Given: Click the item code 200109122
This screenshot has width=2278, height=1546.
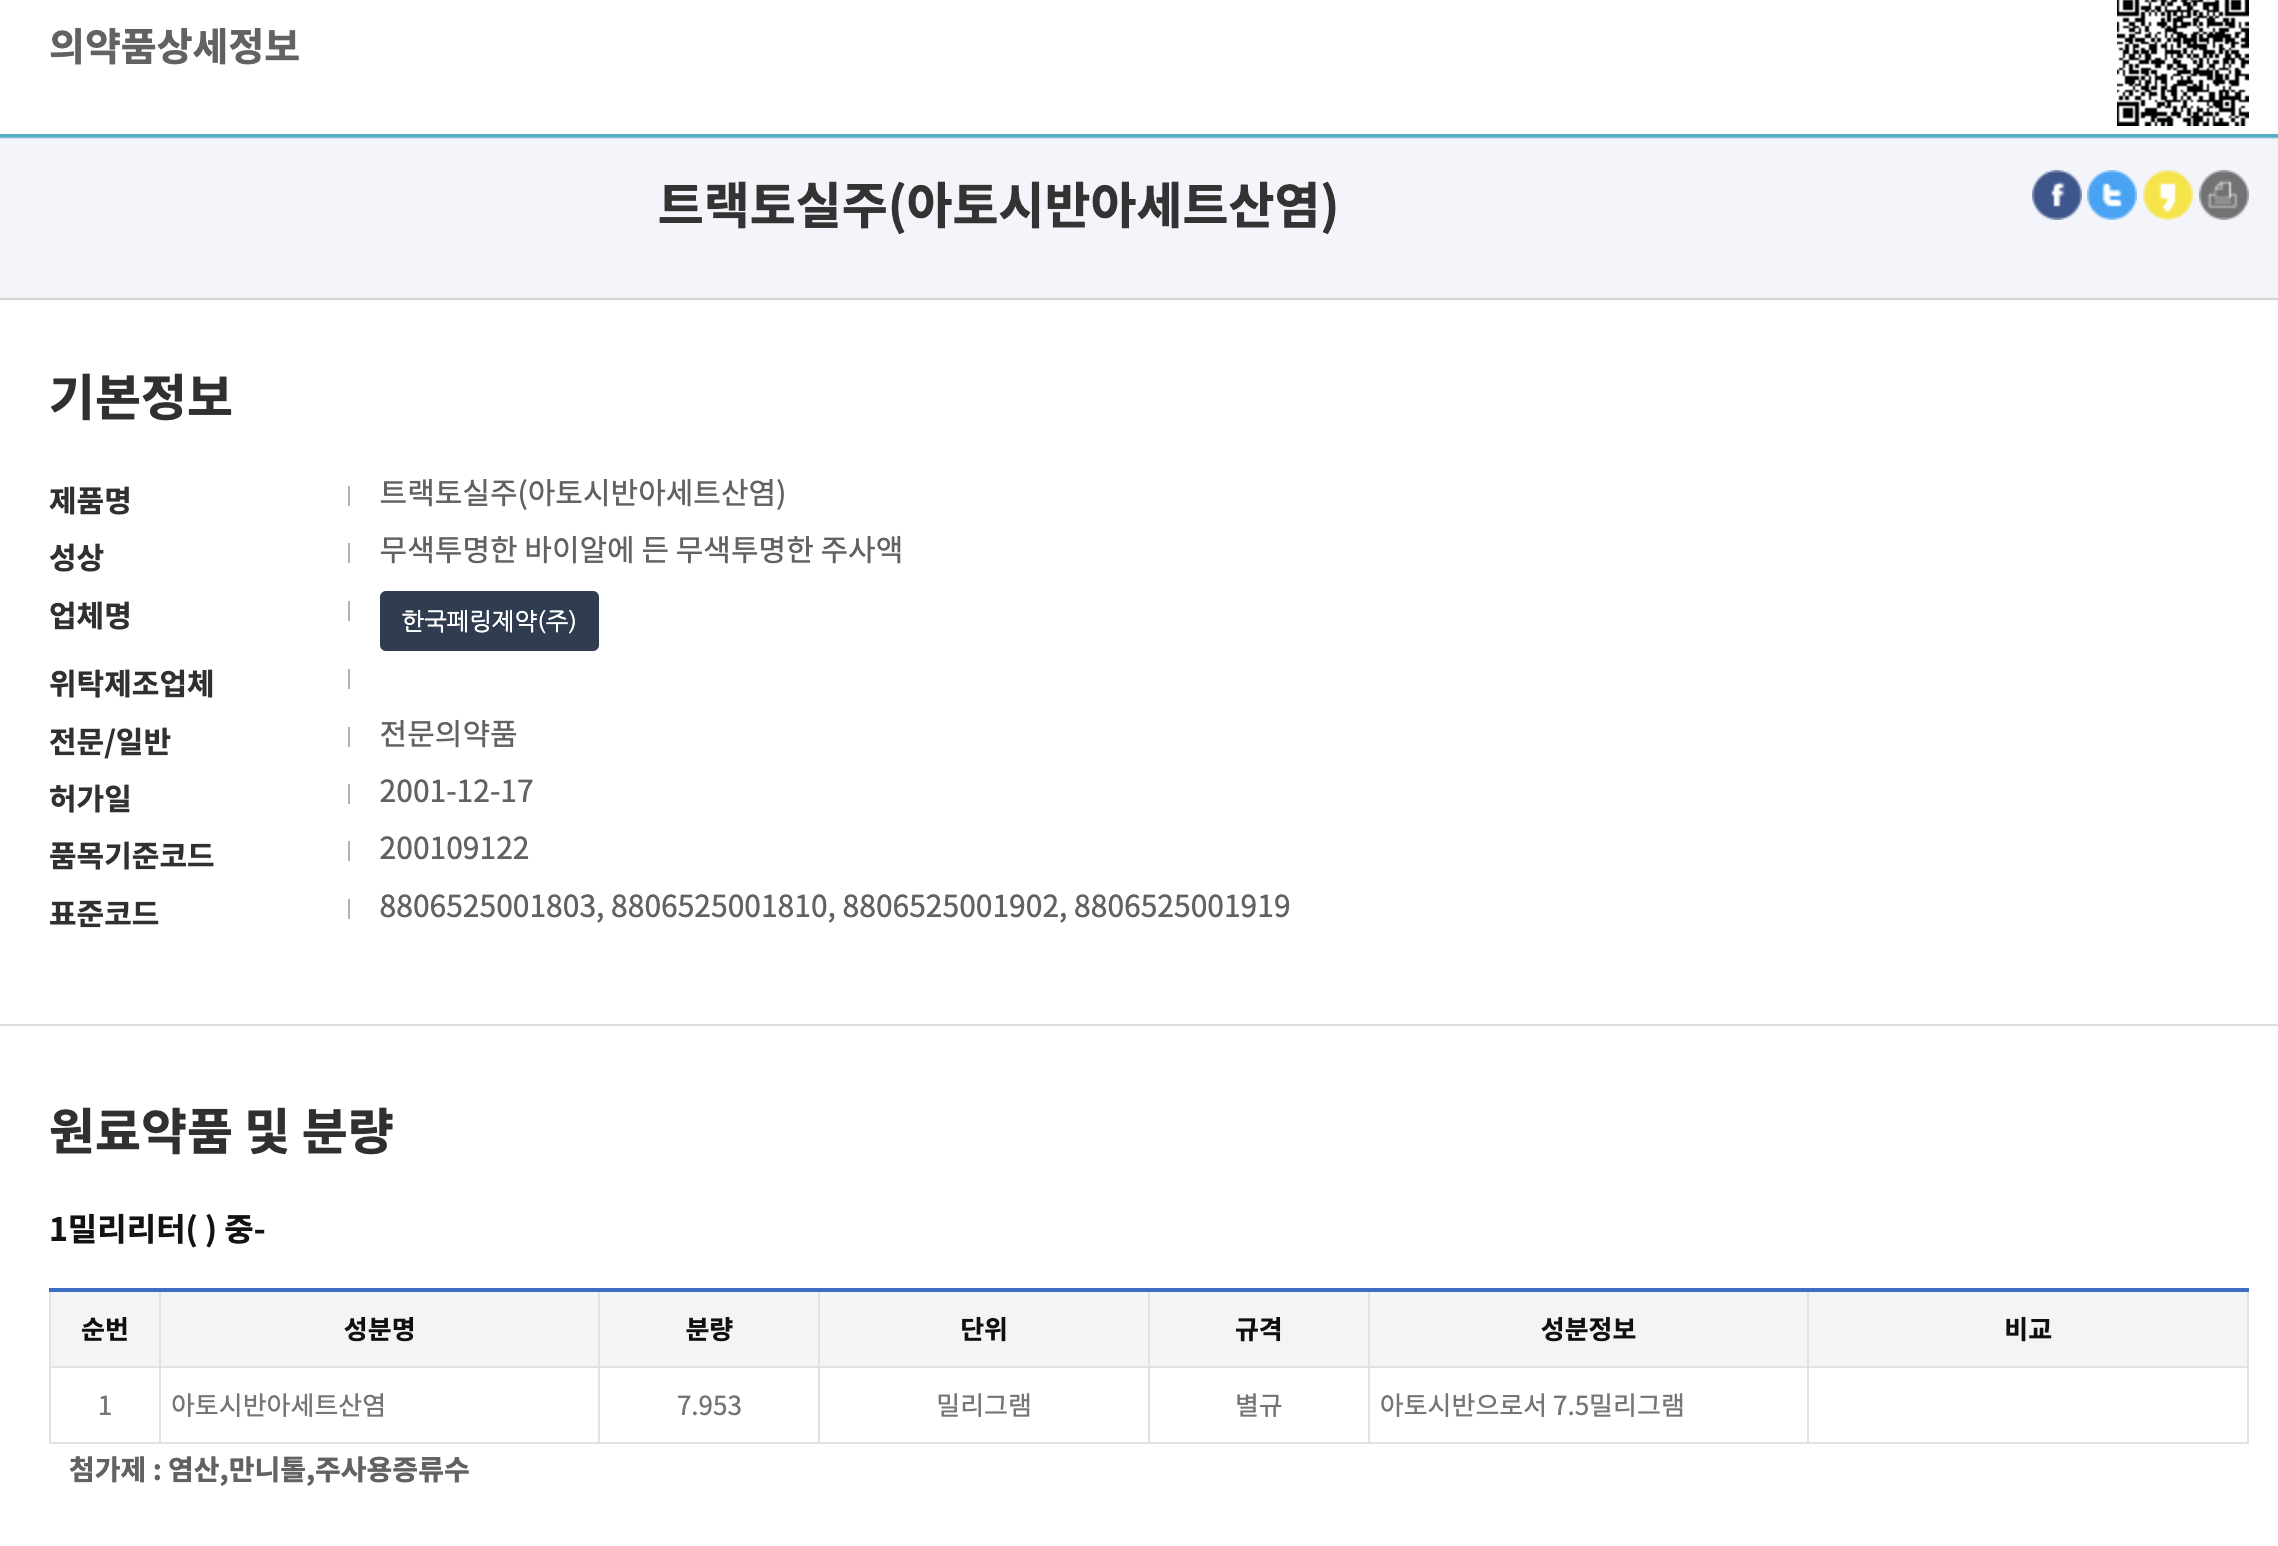Looking at the screenshot, I should 453,849.
